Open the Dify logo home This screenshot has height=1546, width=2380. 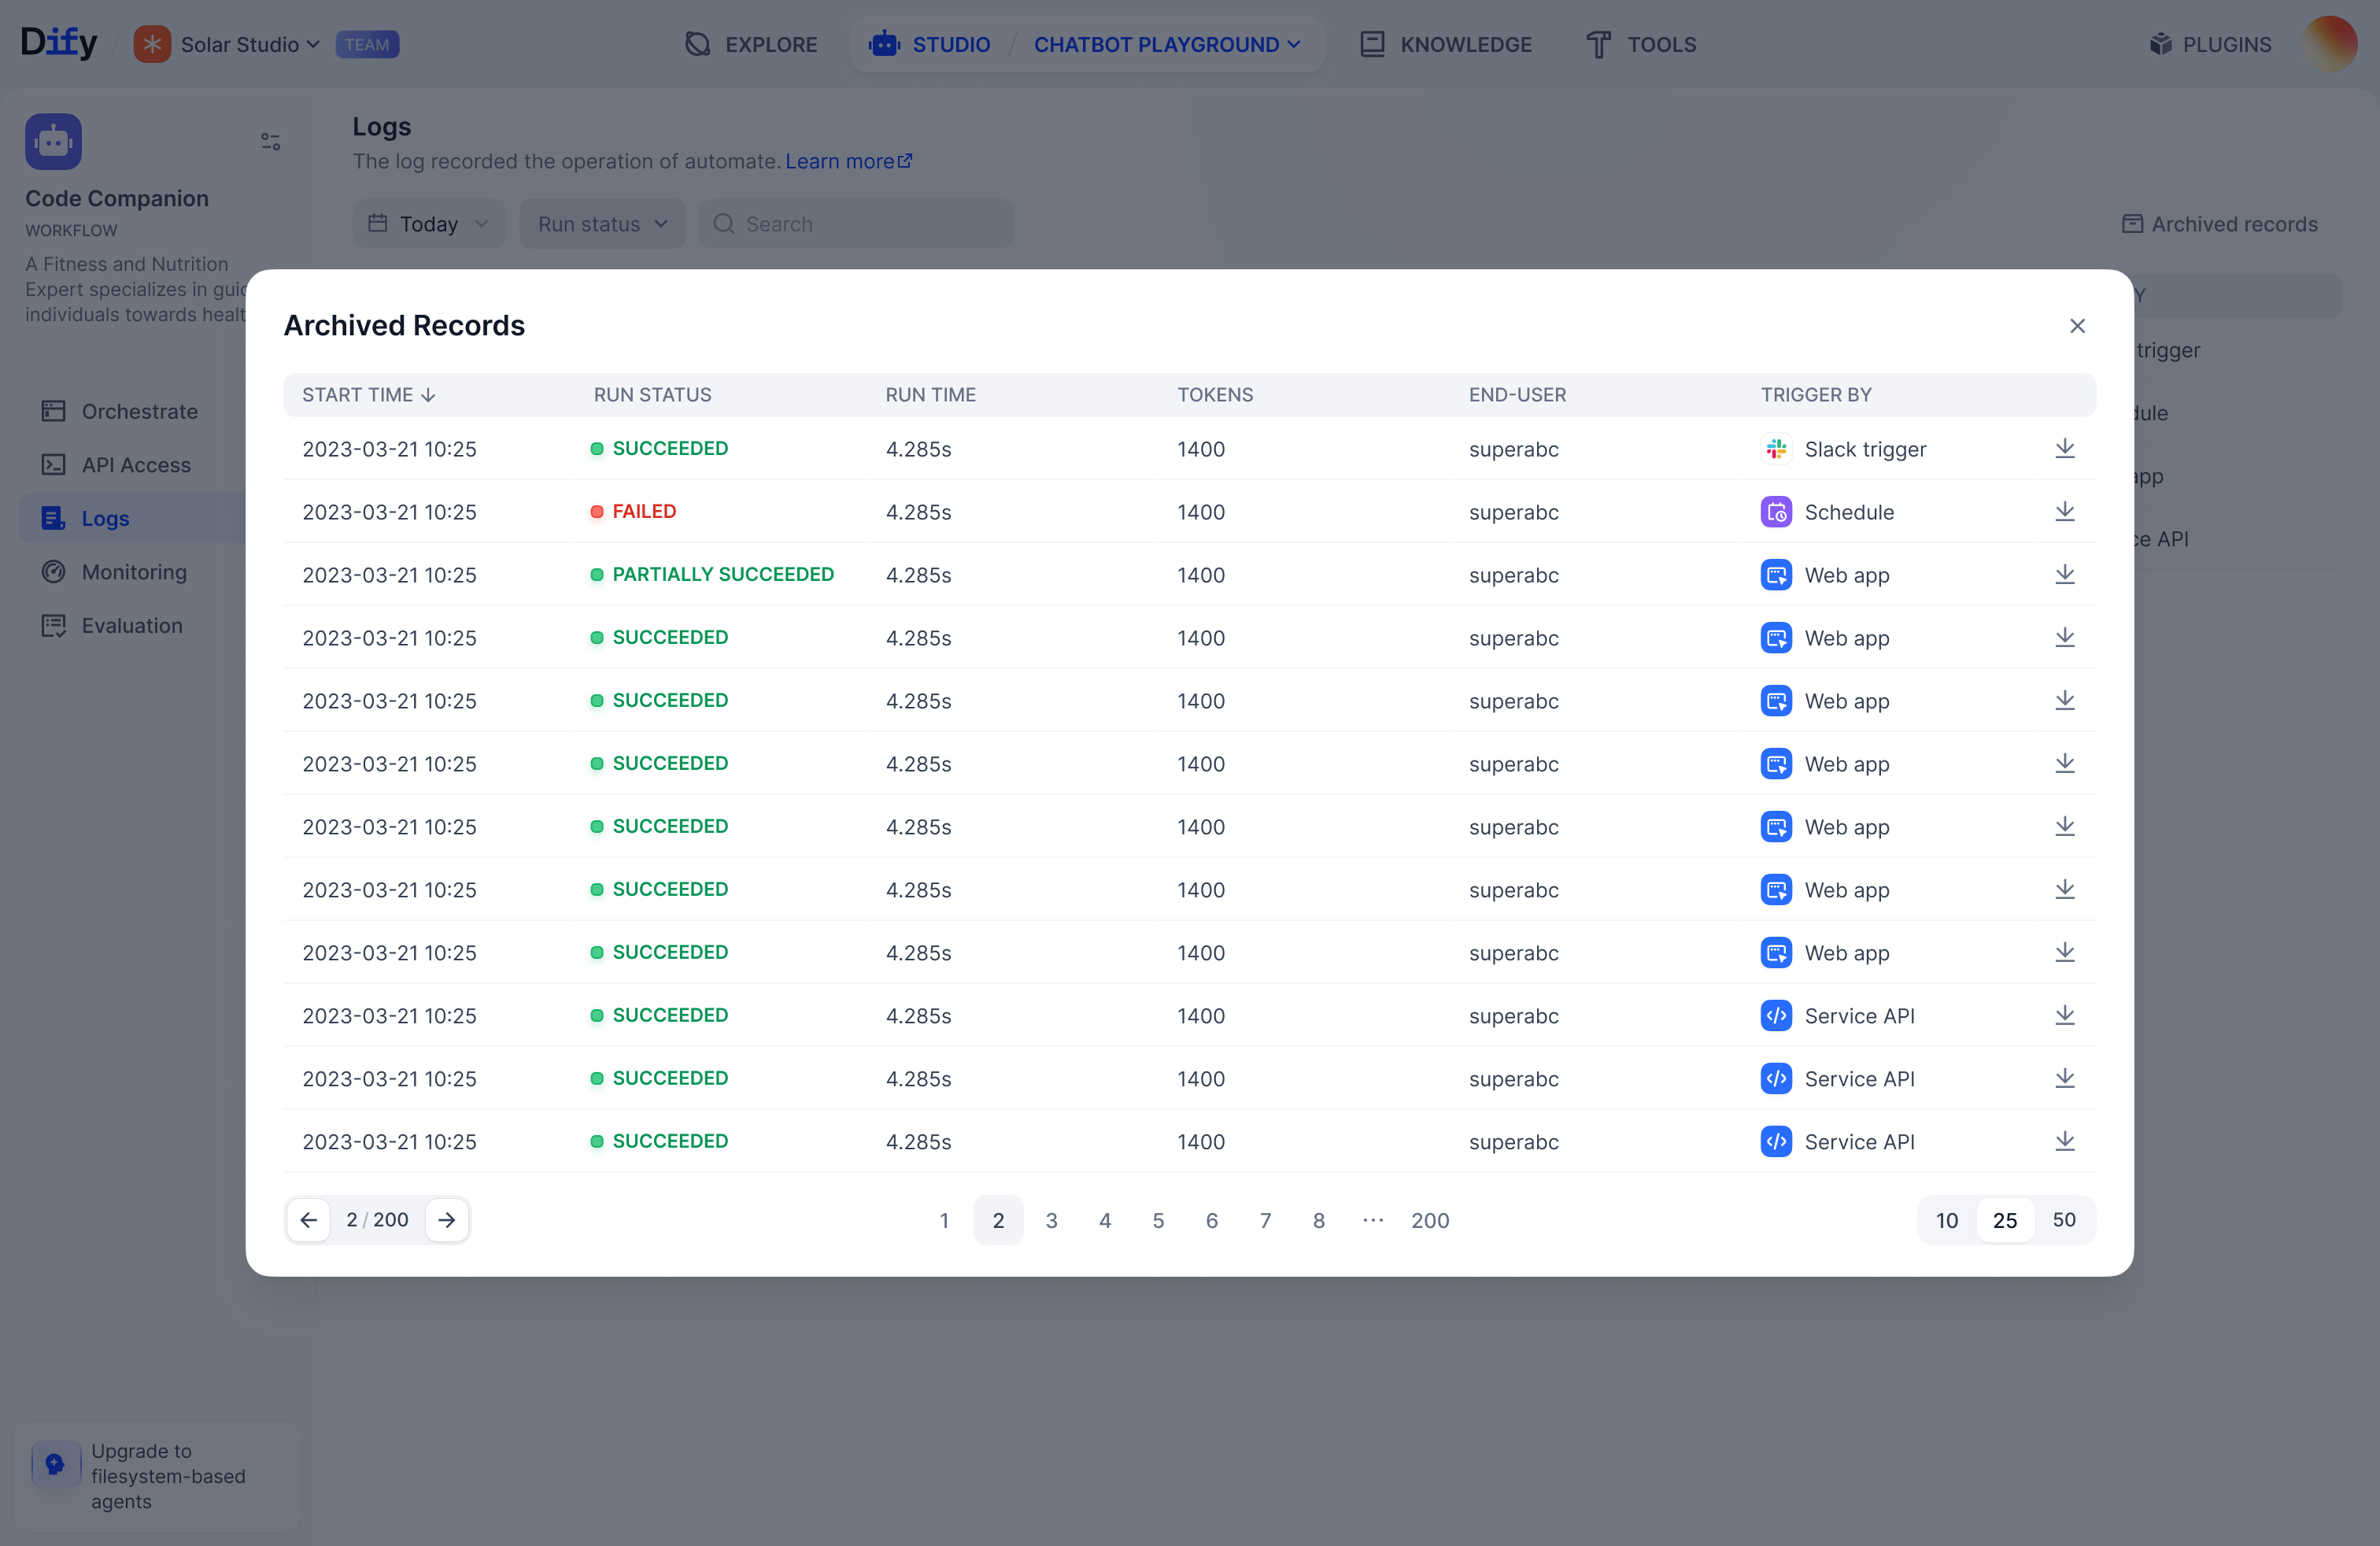point(59,43)
